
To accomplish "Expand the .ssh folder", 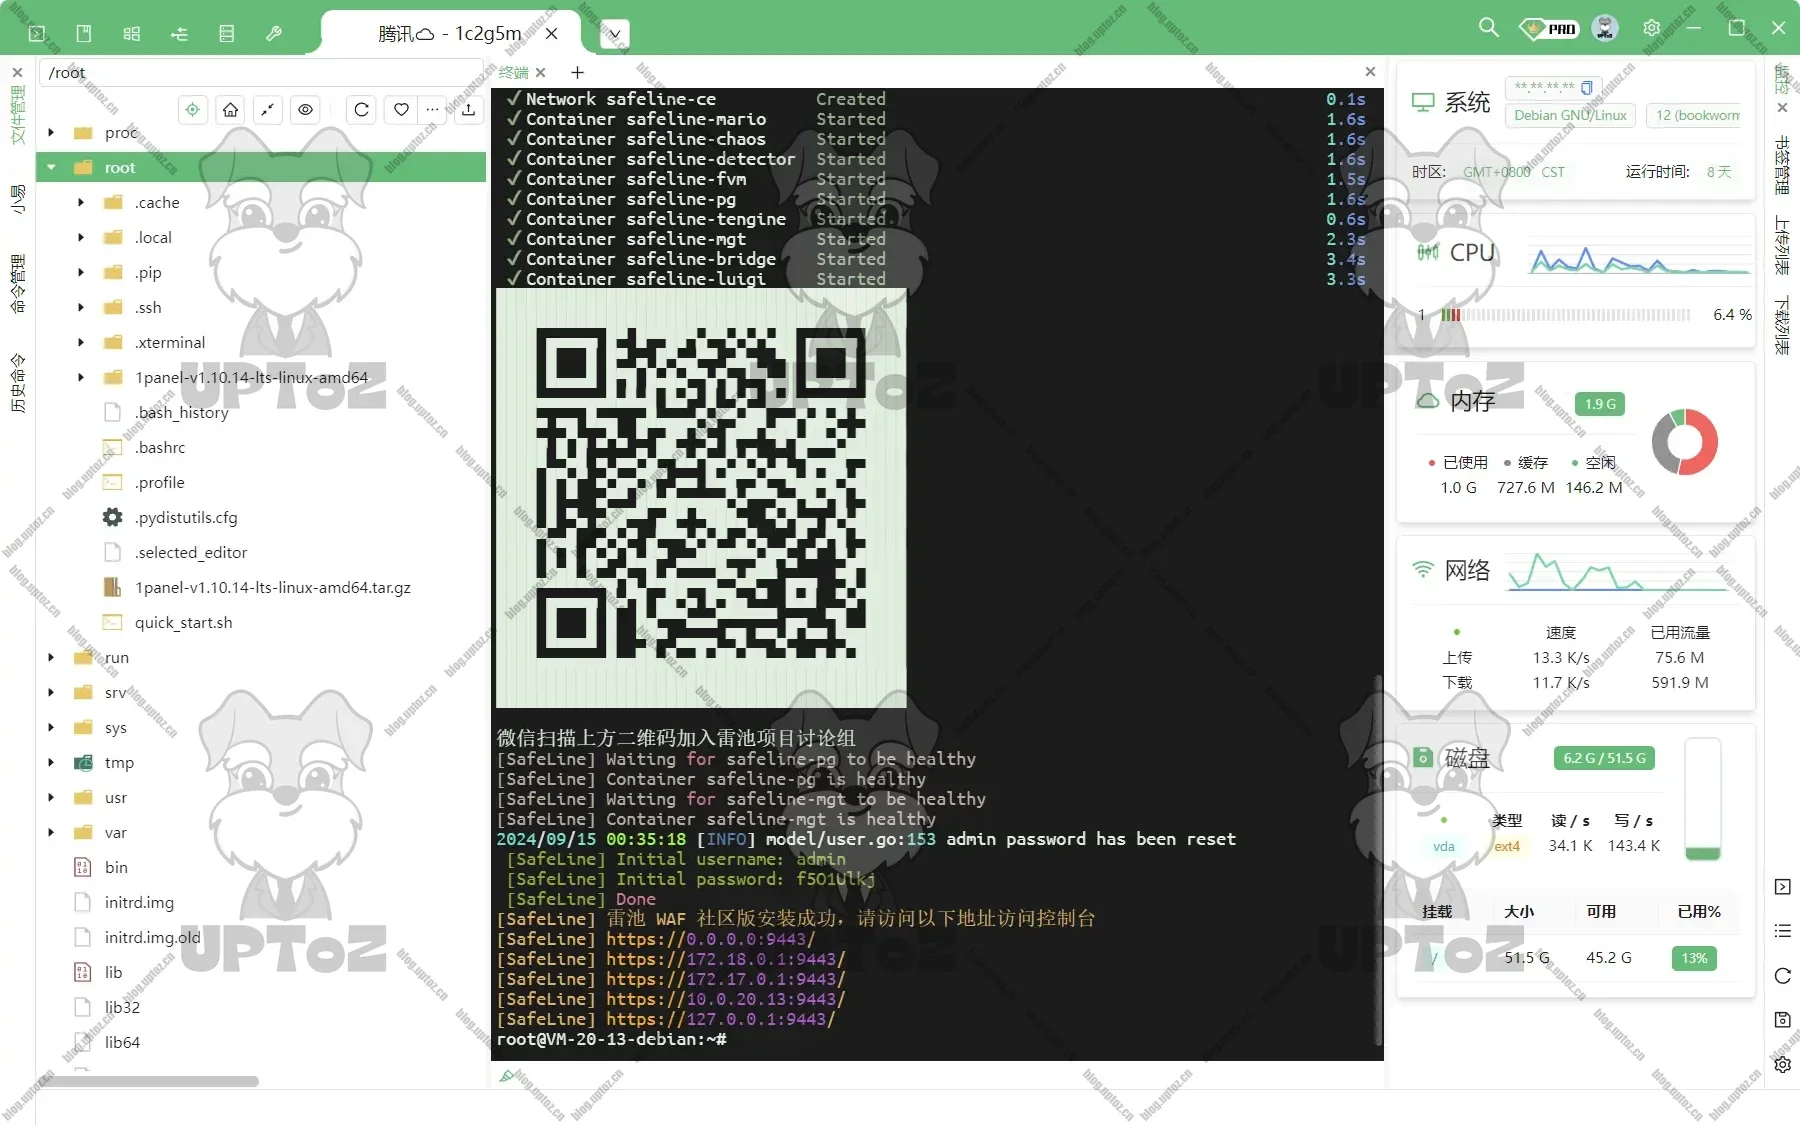I will click(81, 307).
